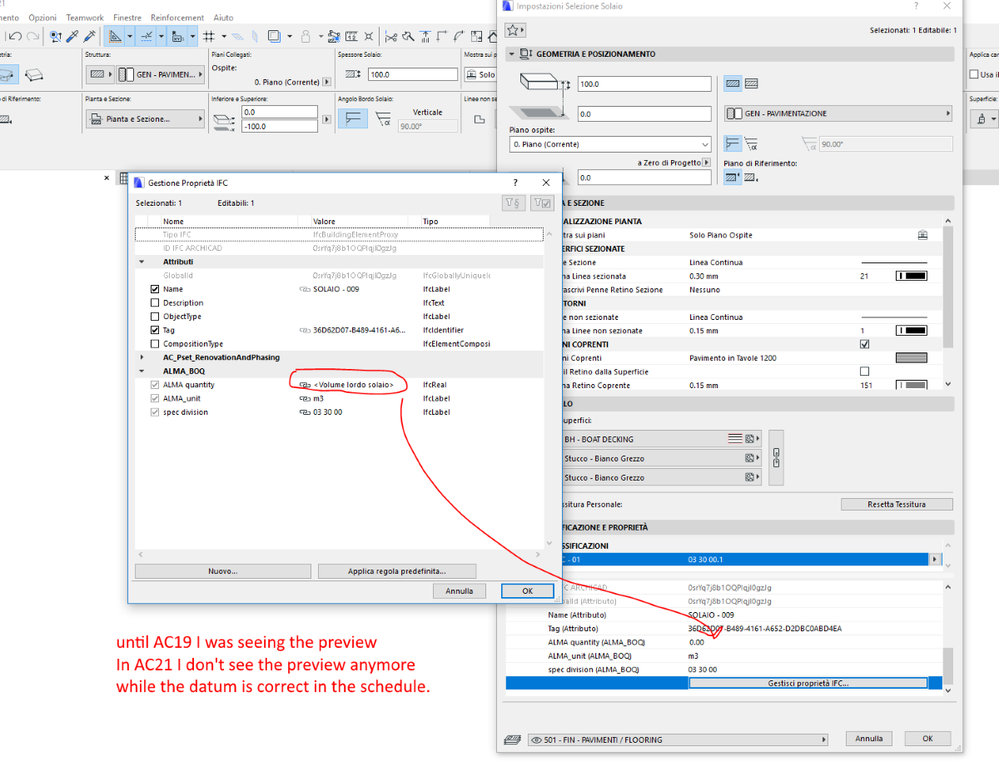Click the Spessore Solaio field in info box

[413, 75]
